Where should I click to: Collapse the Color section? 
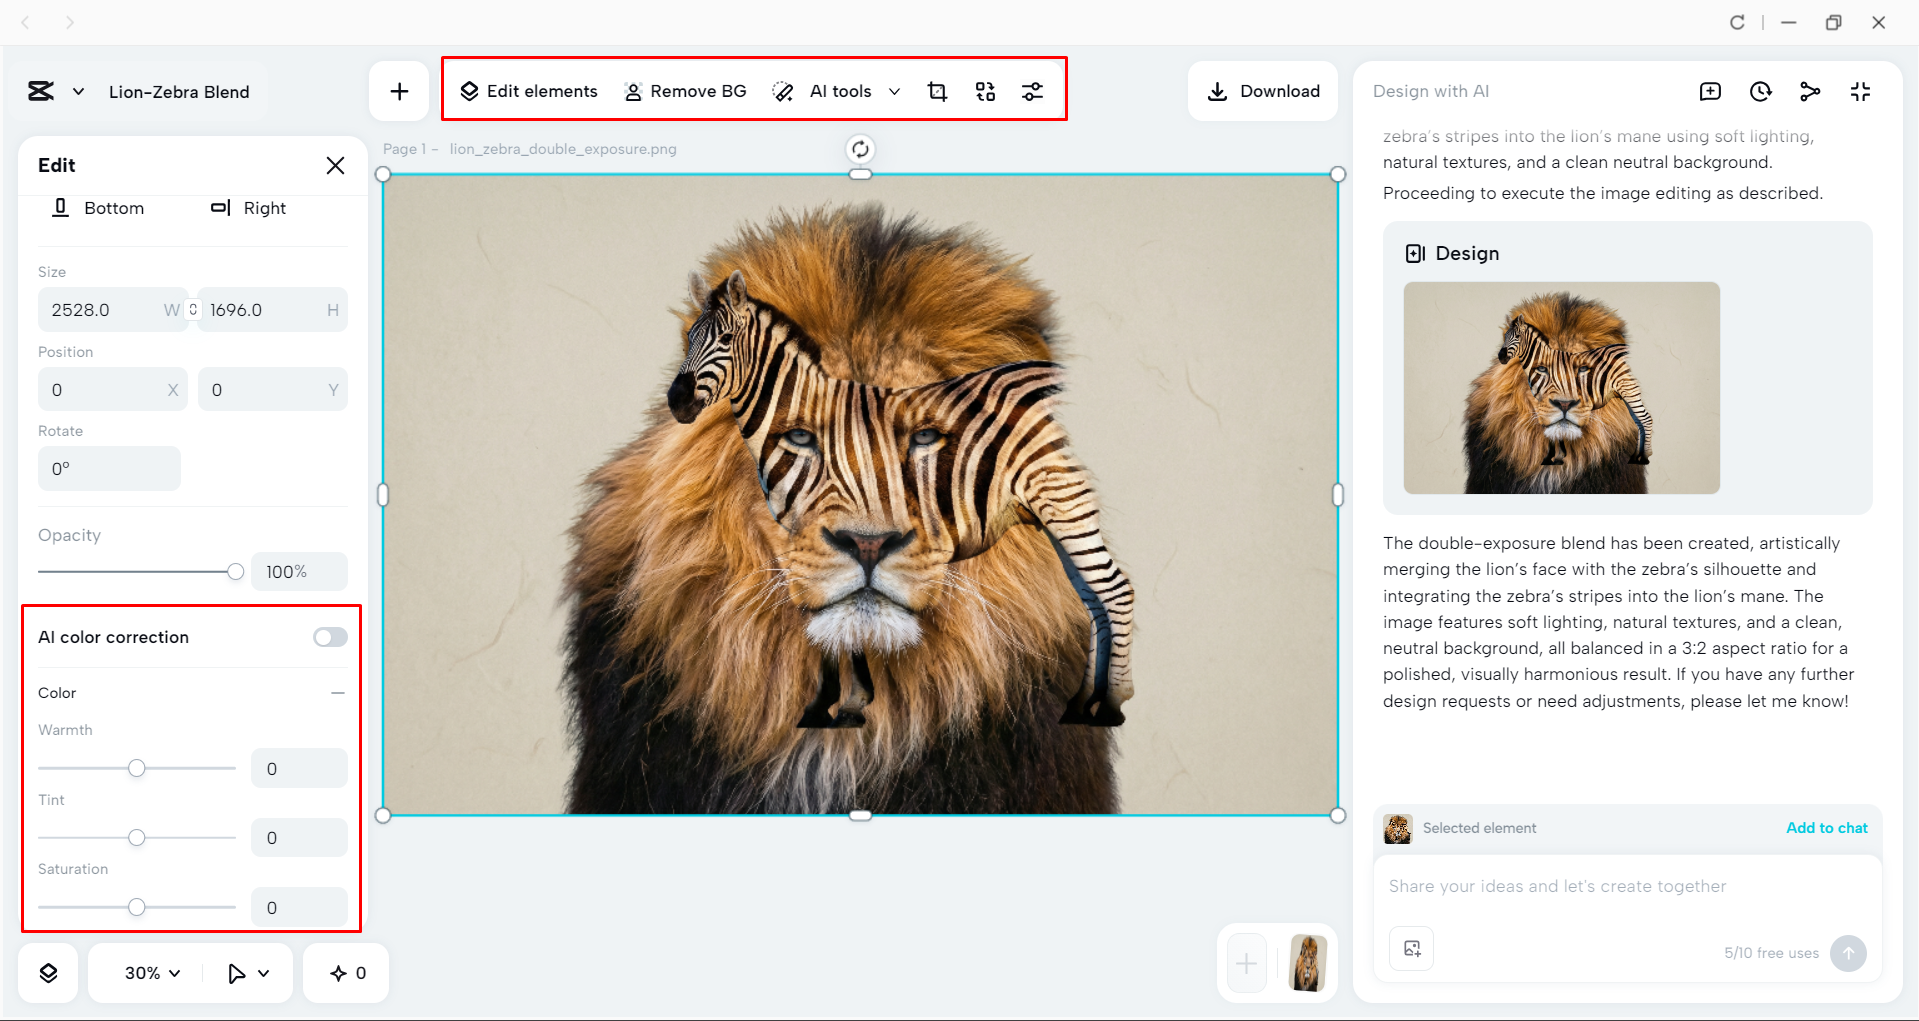[338, 693]
